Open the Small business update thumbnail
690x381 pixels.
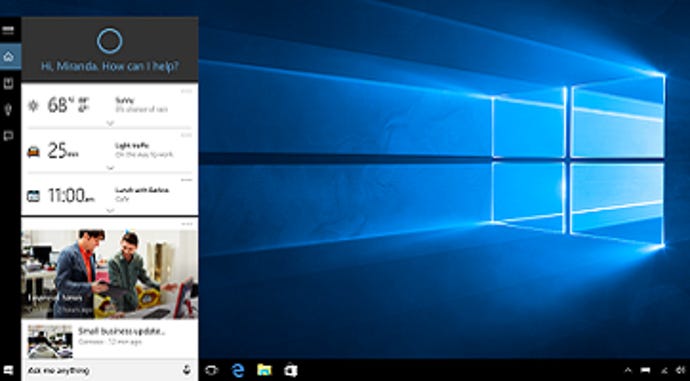pyautogui.click(x=50, y=341)
